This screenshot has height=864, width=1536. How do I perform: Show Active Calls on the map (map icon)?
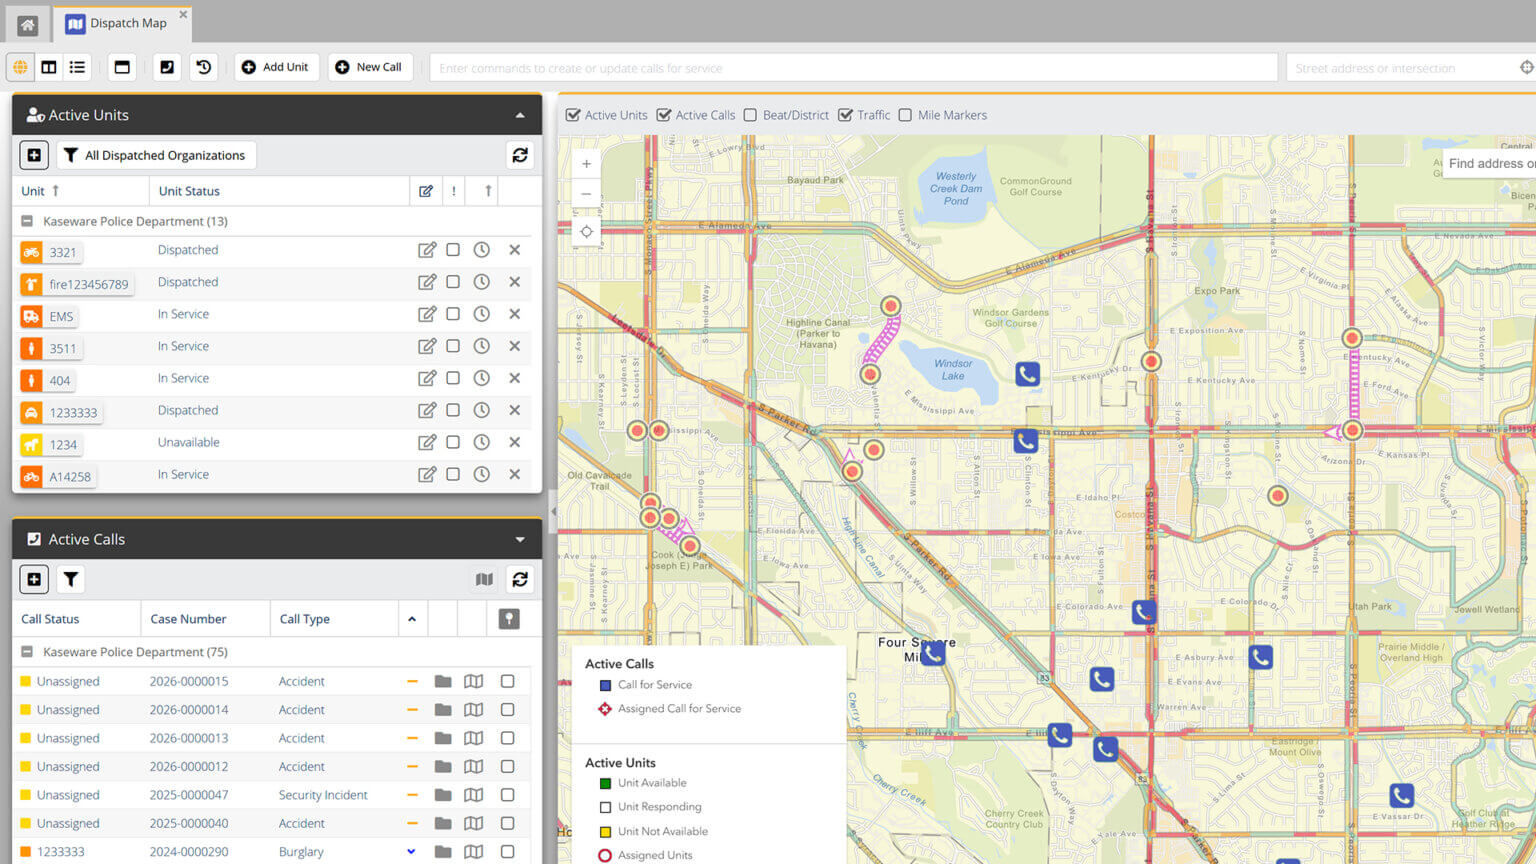click(484, 579)
